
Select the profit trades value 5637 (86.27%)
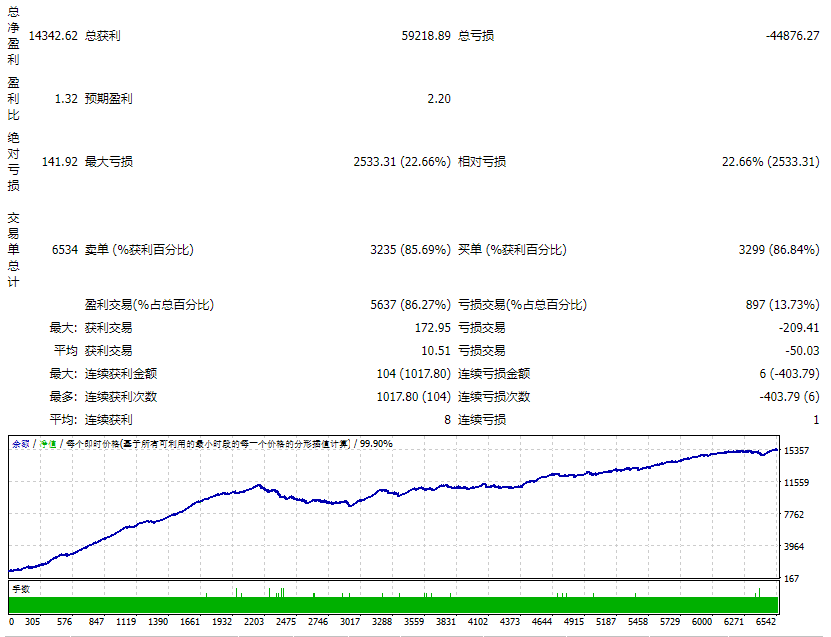410,304
